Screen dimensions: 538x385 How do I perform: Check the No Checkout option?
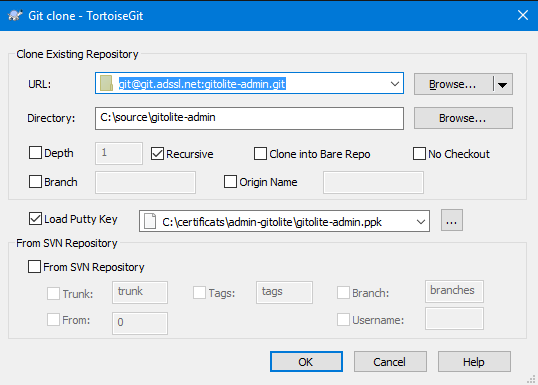pyautogui.click(x=419, y=154)
